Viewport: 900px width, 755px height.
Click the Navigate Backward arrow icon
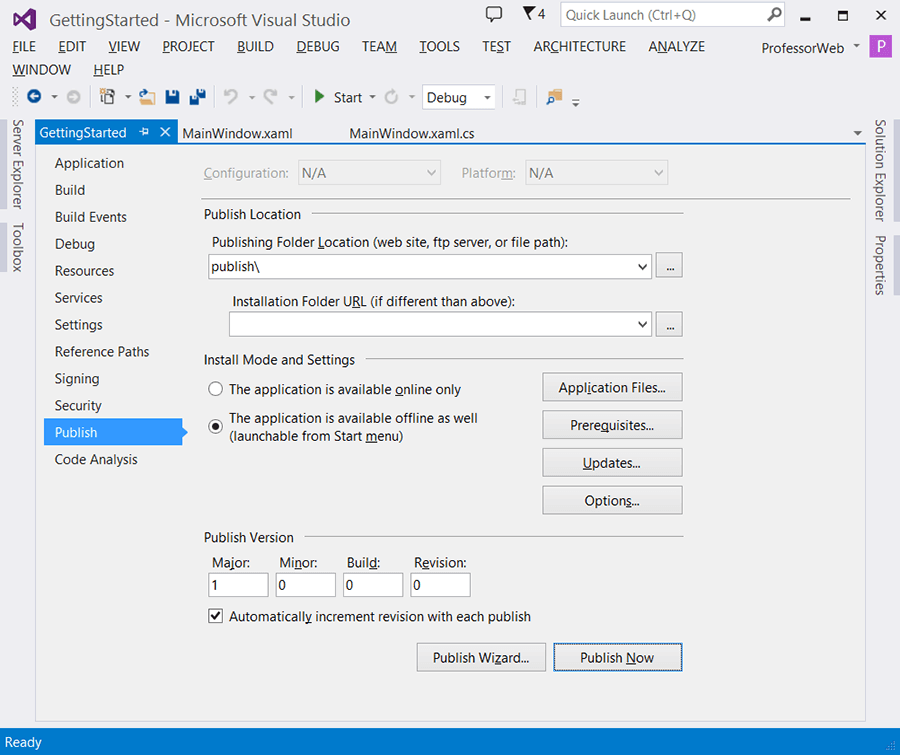[x=34, y=97]
